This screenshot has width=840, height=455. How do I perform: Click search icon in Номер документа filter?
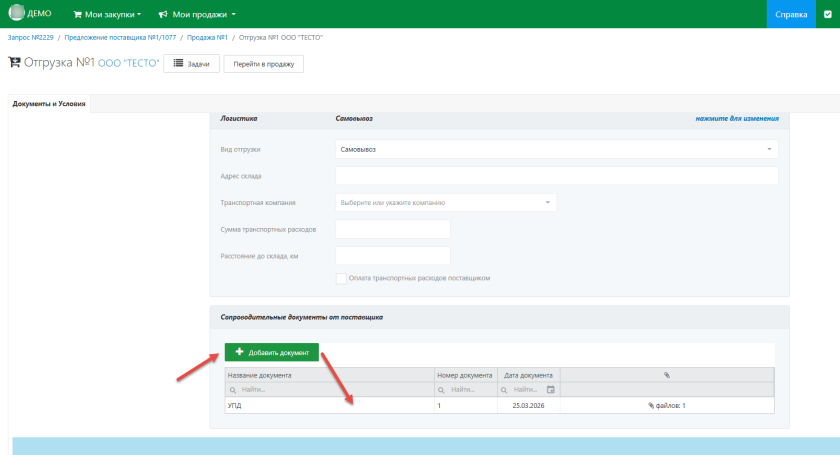pyautogui.click(x=443, y=389)
